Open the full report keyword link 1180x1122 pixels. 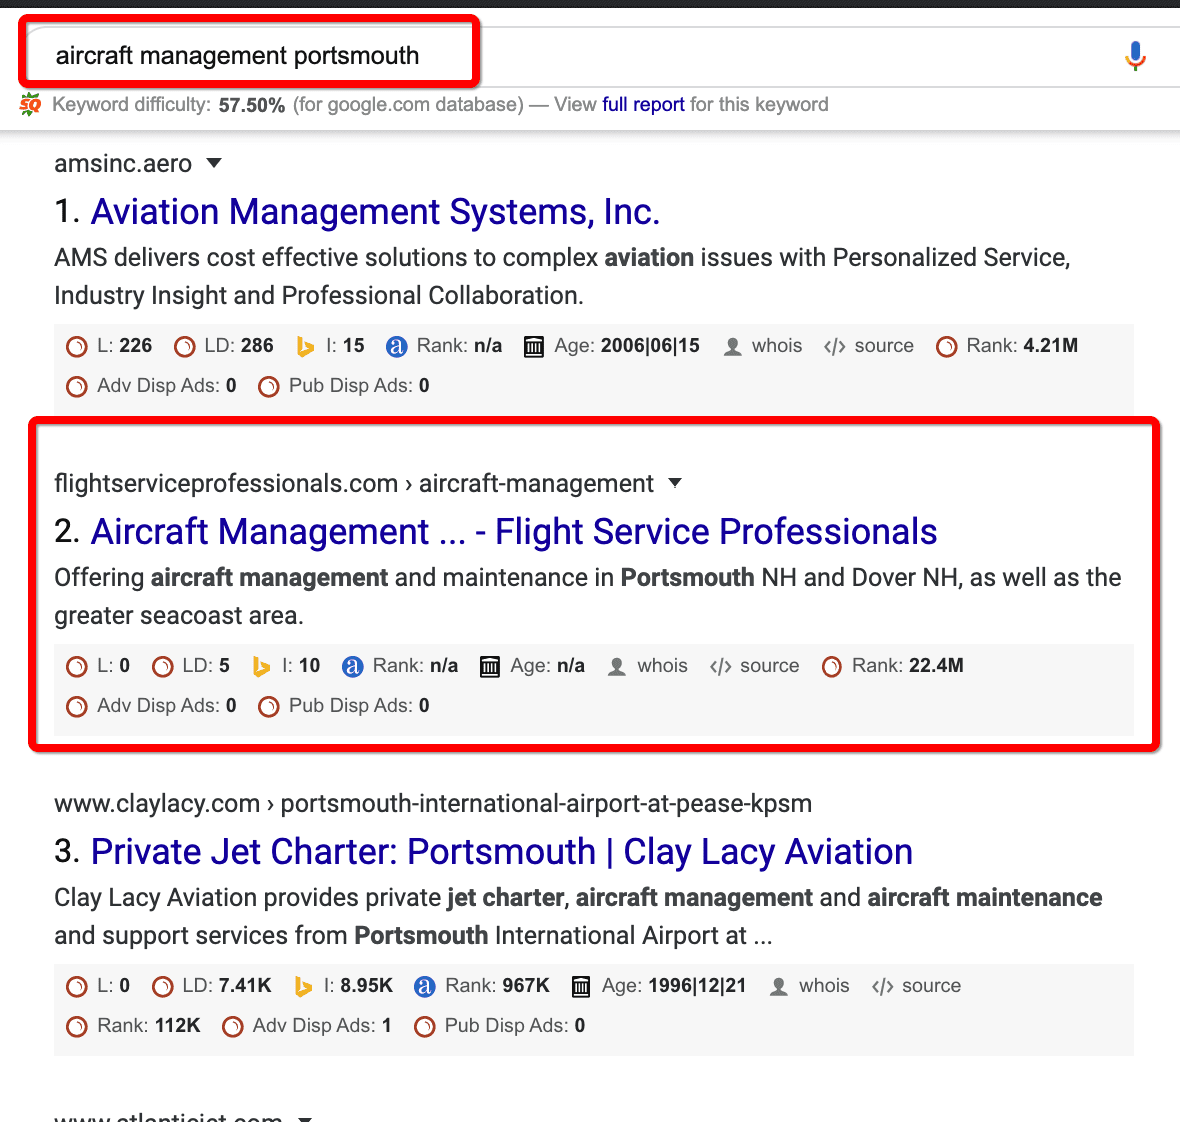pyautogui.click(x=643, y=104)
